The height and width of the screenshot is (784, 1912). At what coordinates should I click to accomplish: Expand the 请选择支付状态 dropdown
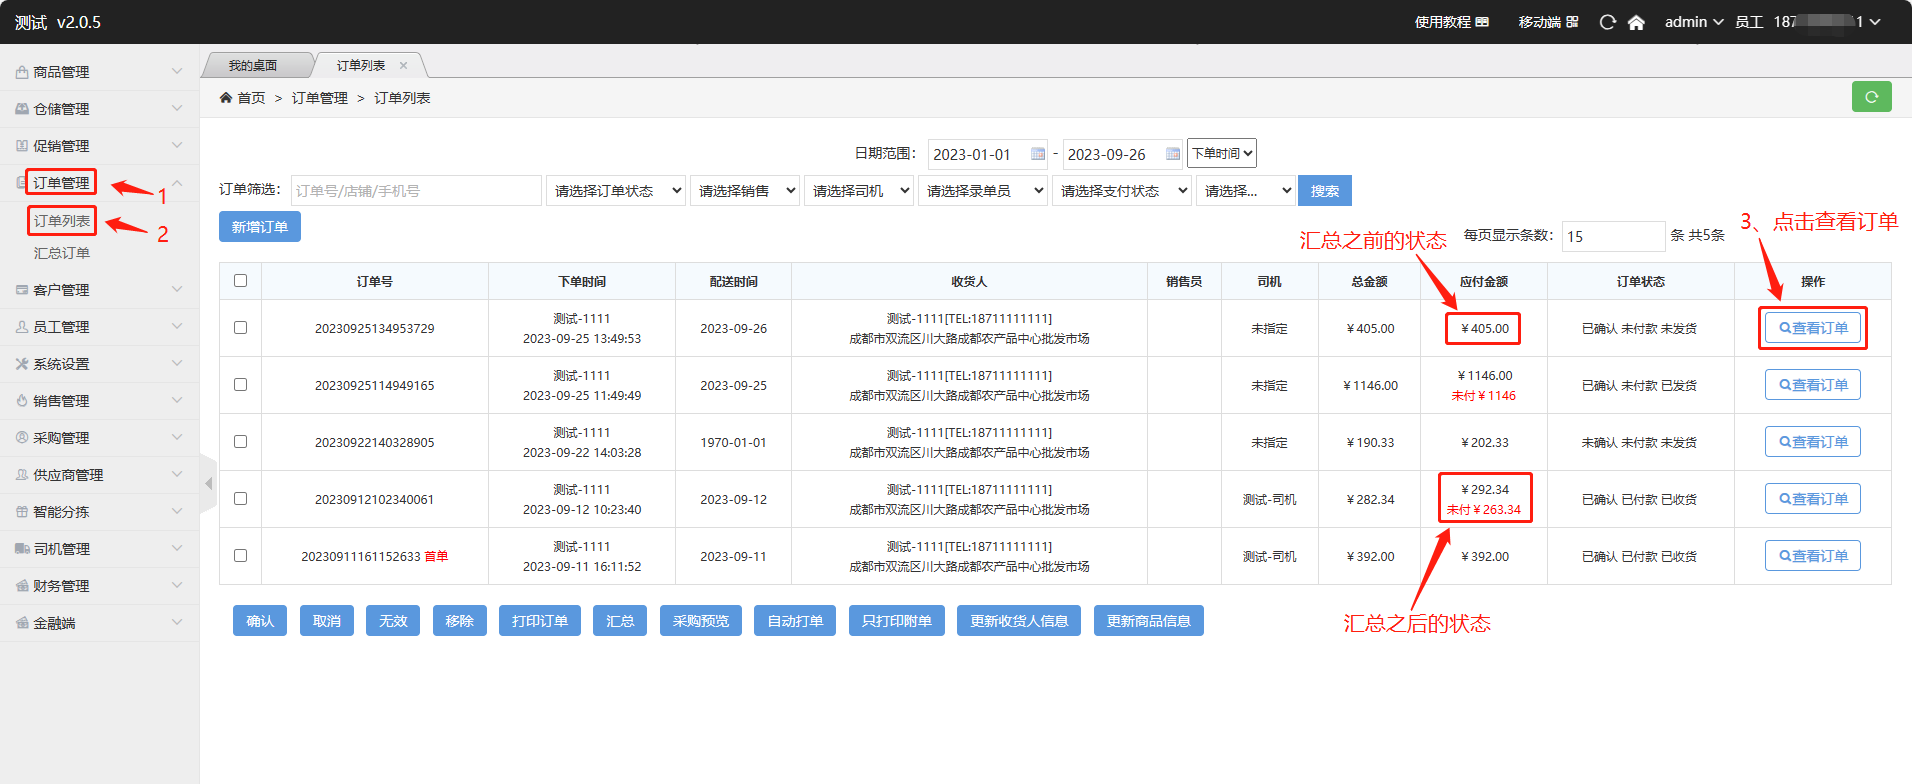tap(1121, 191)
